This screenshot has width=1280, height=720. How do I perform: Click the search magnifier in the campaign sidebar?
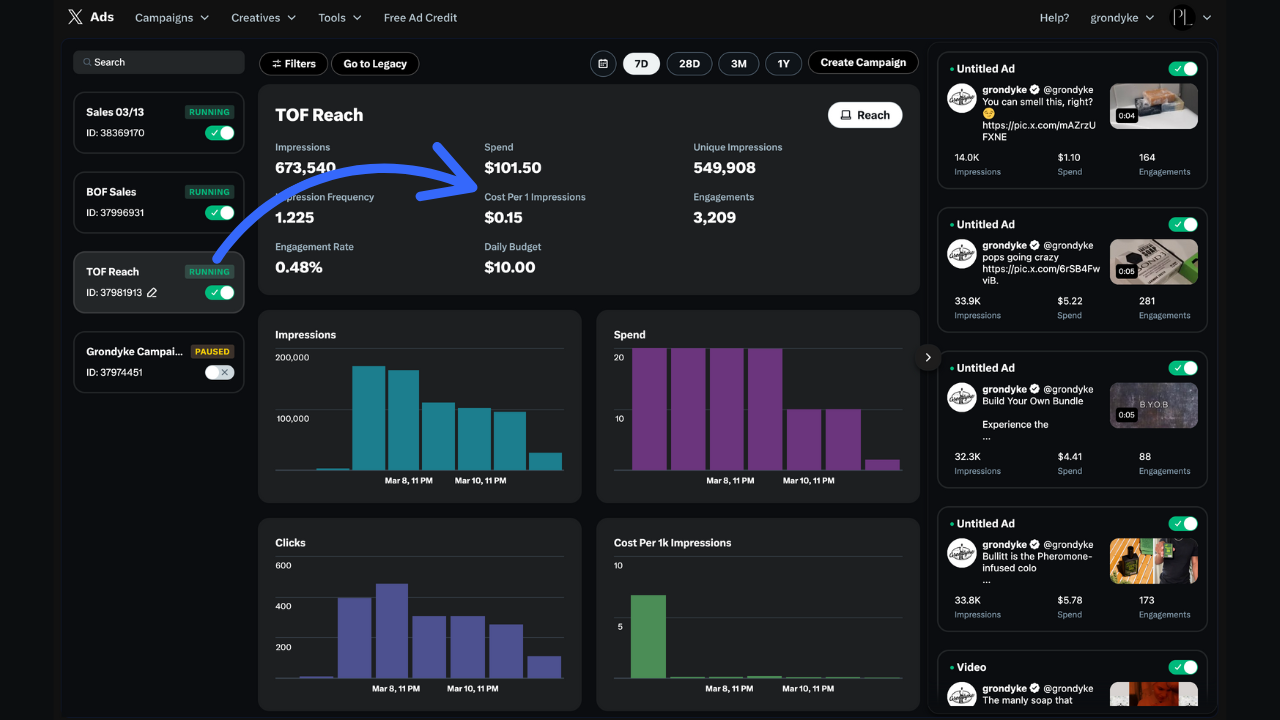coord(88,62)
